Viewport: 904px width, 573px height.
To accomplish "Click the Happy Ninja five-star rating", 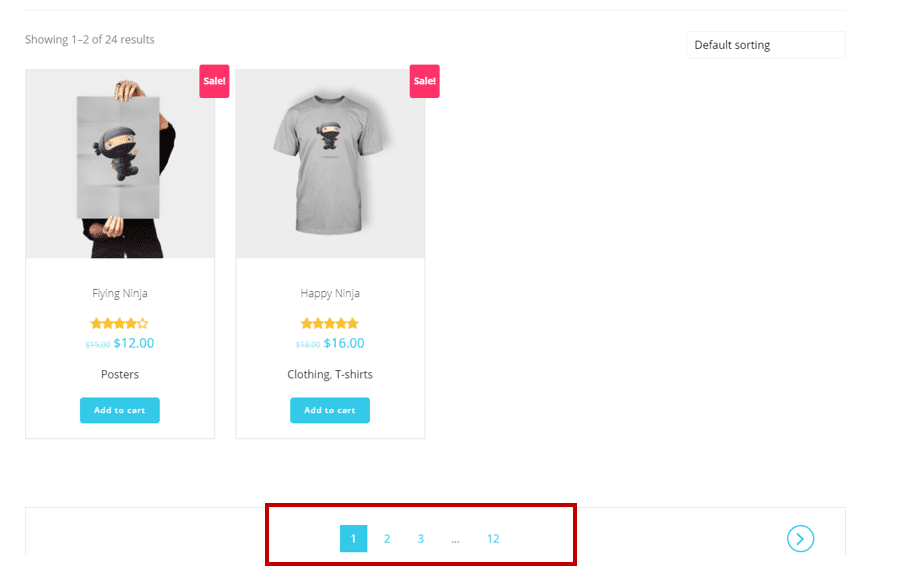I will (x=329, y=323).
